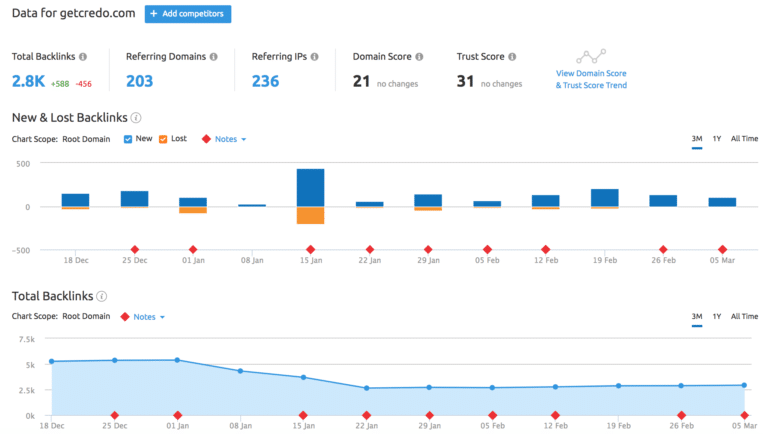Expand Notes dropdown in Total Backlinks chart
Screen dimensions: 768x434
click(x=143, y=317)
